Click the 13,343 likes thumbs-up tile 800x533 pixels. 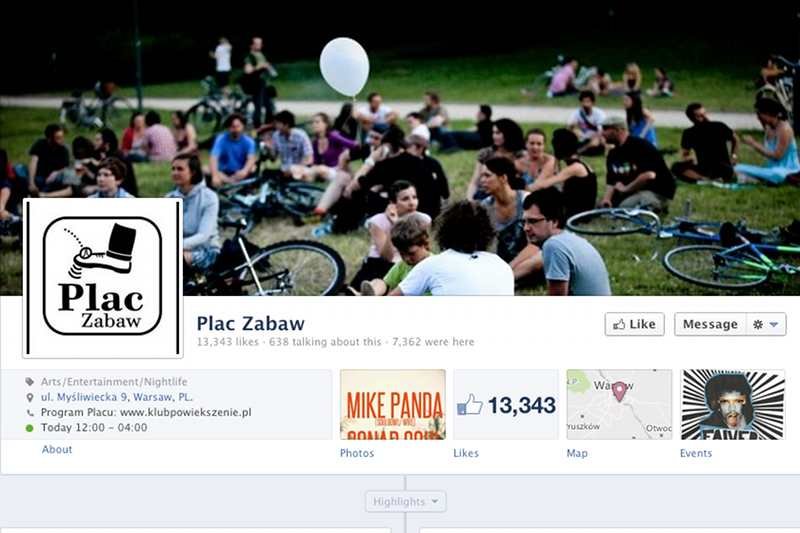506,404
